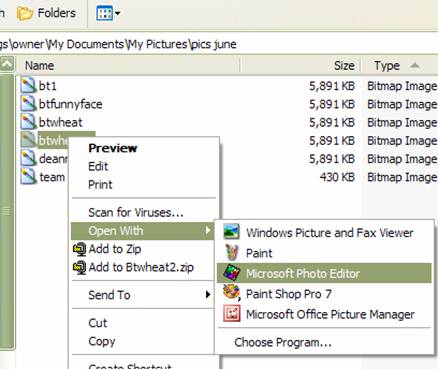The image size is (438, 369).
Task: Select the btfunnyface file name
Action: 71,104
